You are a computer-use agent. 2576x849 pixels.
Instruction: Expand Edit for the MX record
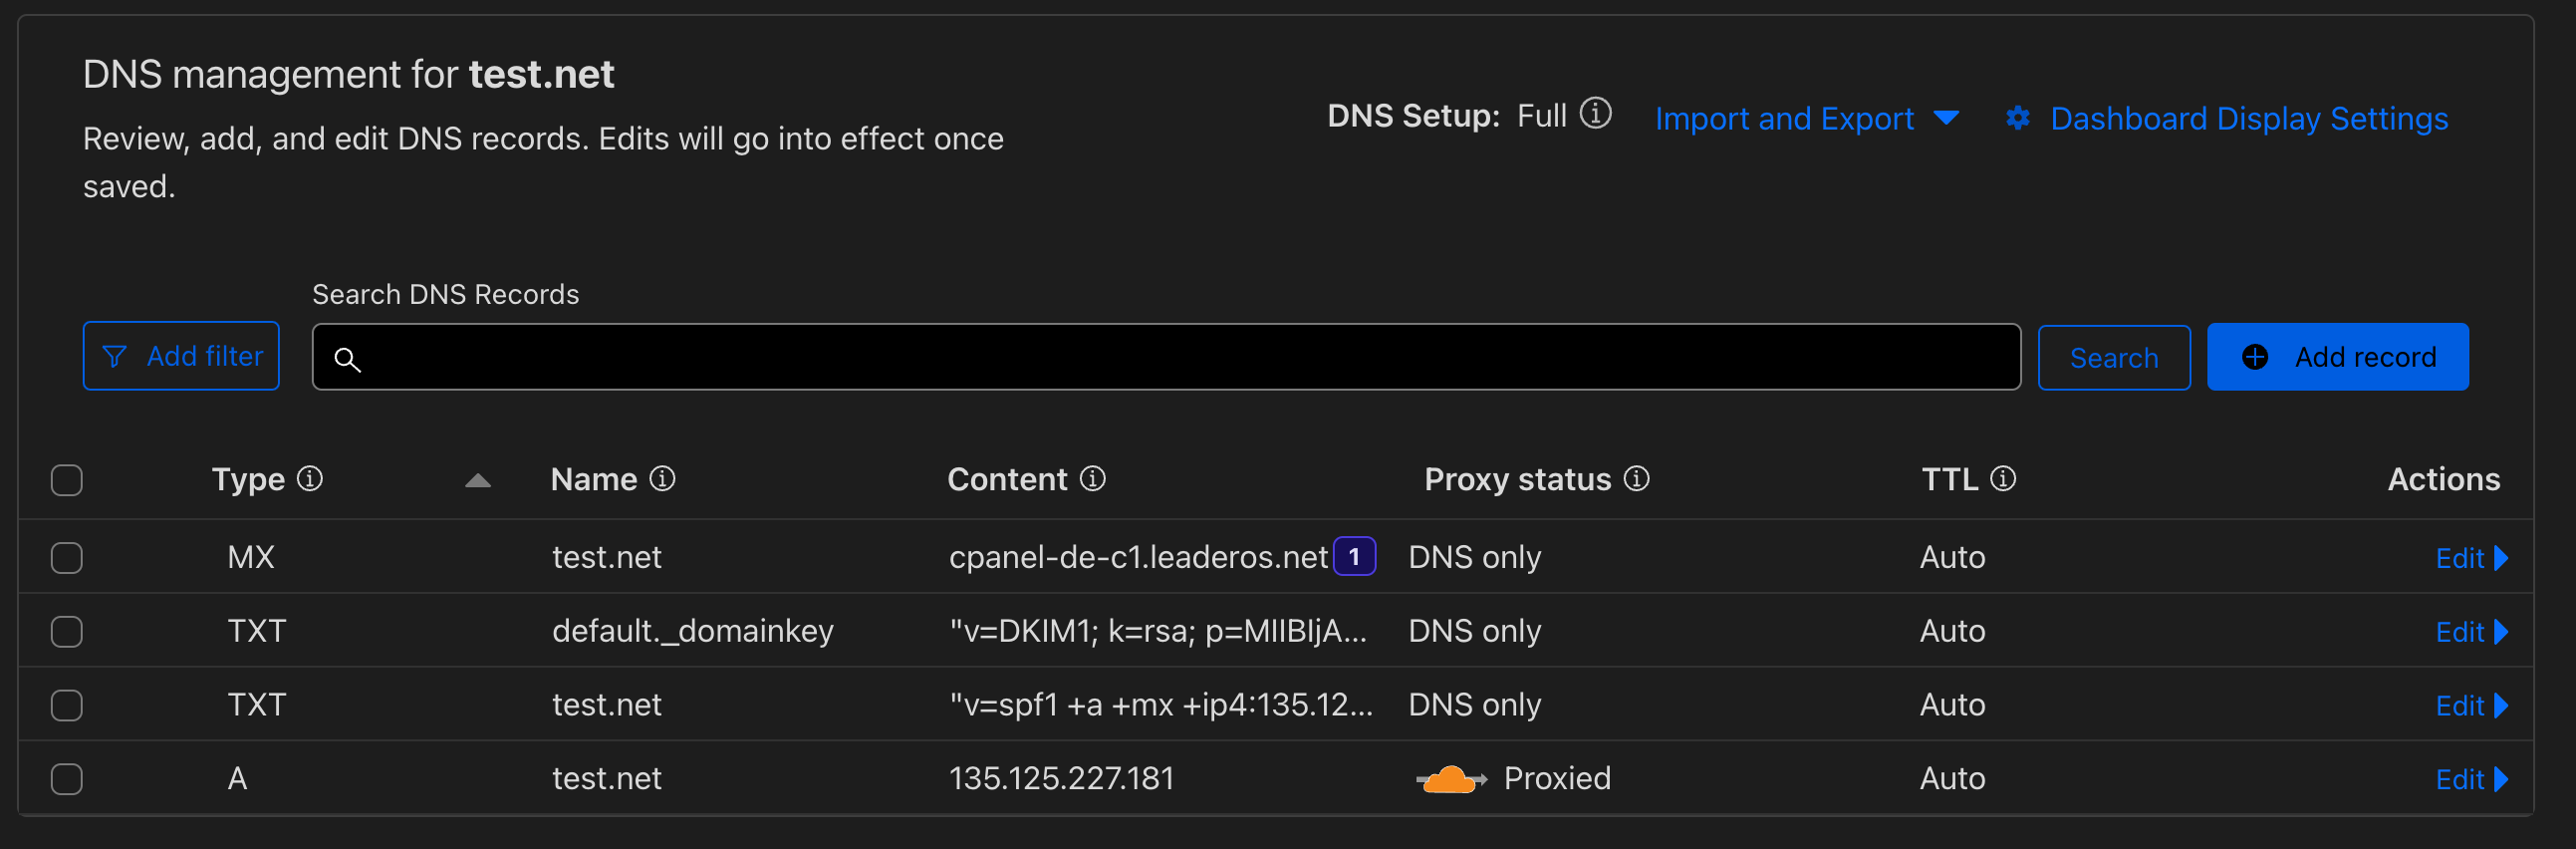click(x=2470, y=557)
